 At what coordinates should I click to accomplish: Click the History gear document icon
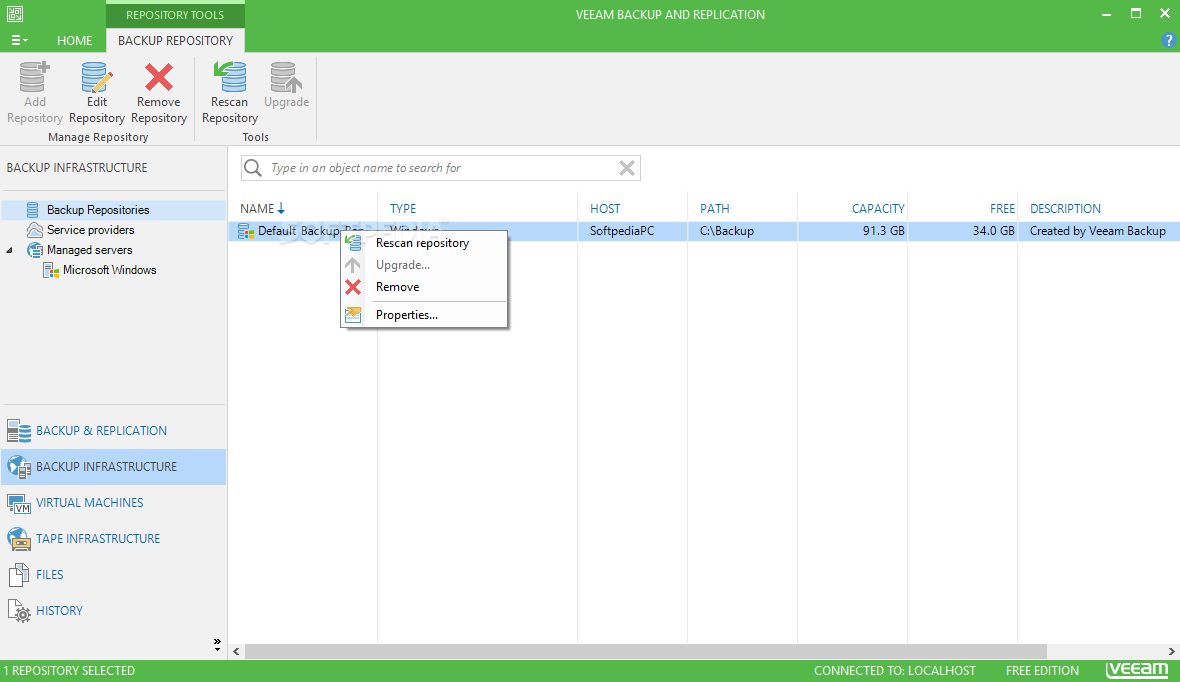point(20,611)
